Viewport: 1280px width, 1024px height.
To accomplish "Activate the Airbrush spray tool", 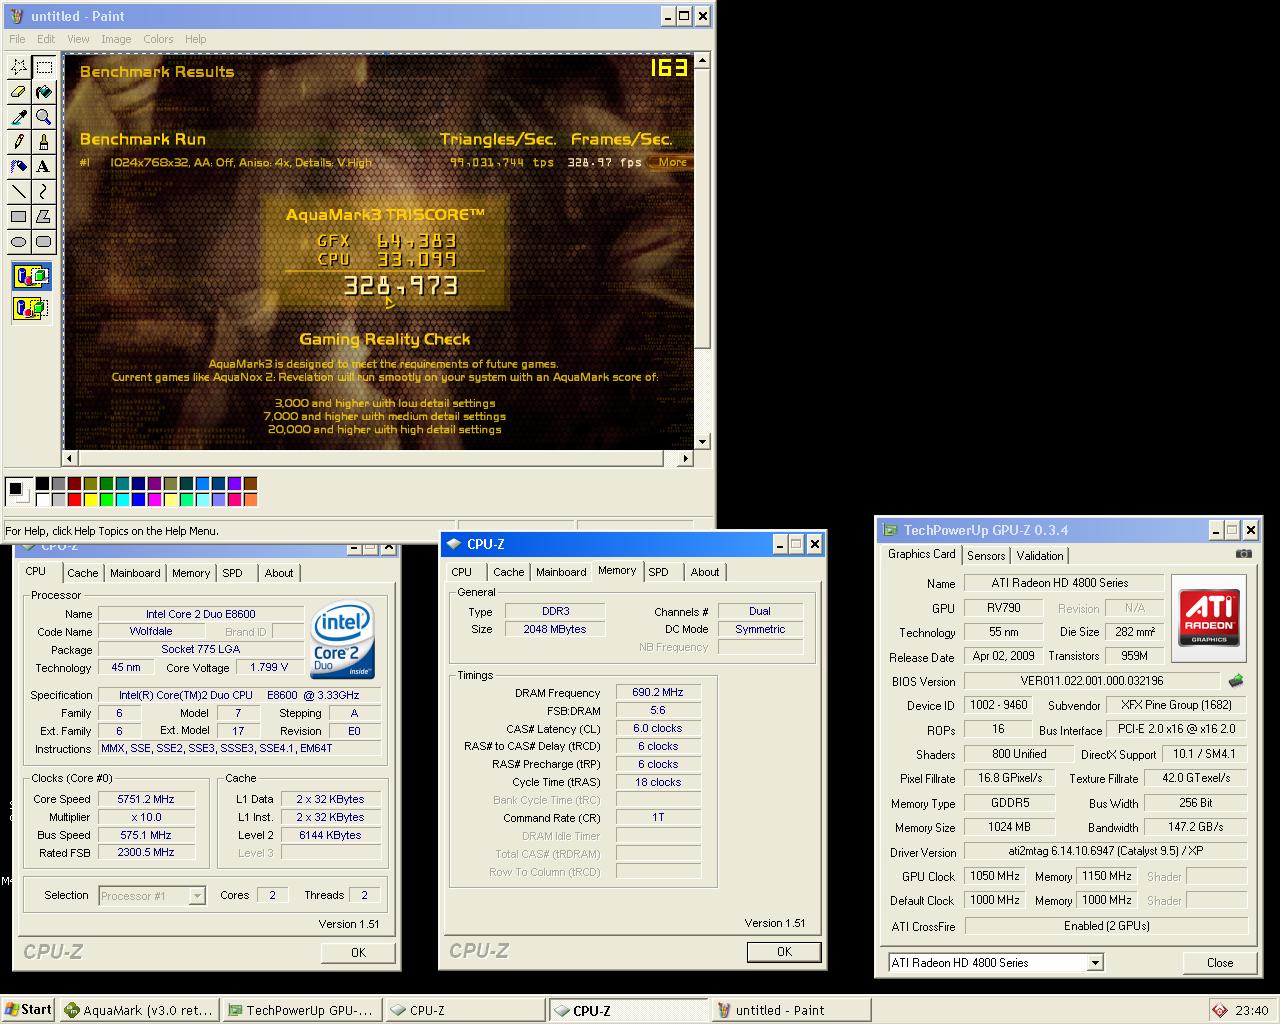I will (19, 167).
